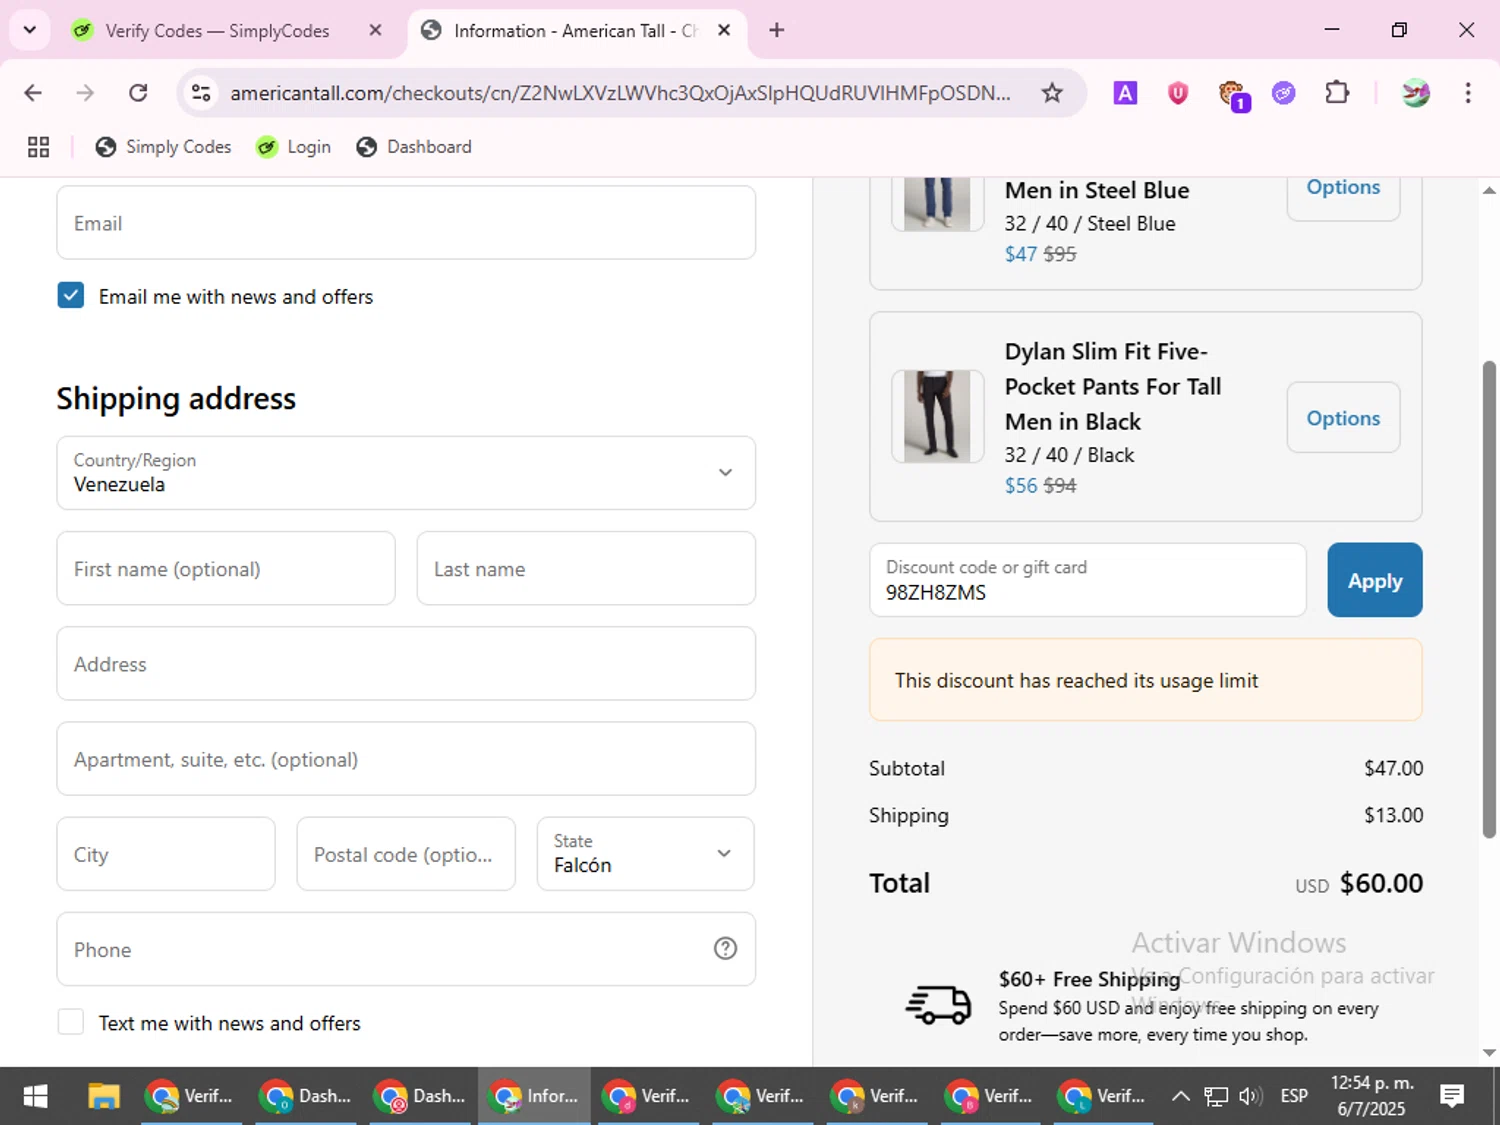
Task: Bookmark this page with the star icon
Action: tap(1052, 93)
